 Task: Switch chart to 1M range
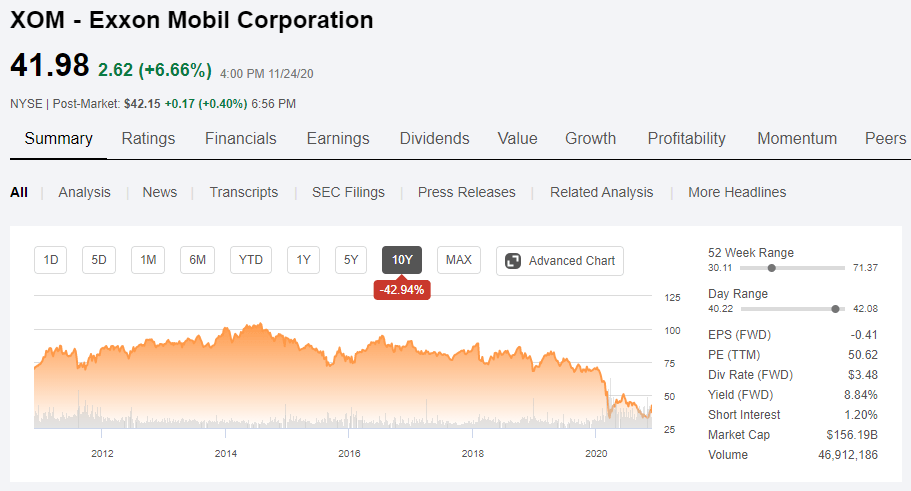pos(148,260)
